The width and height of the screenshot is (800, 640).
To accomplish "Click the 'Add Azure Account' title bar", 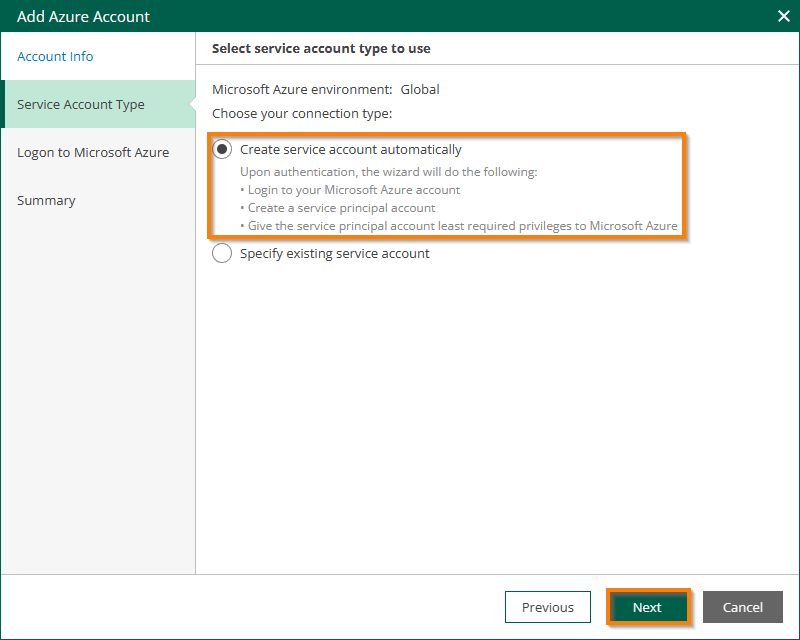I will click(300, 16).
